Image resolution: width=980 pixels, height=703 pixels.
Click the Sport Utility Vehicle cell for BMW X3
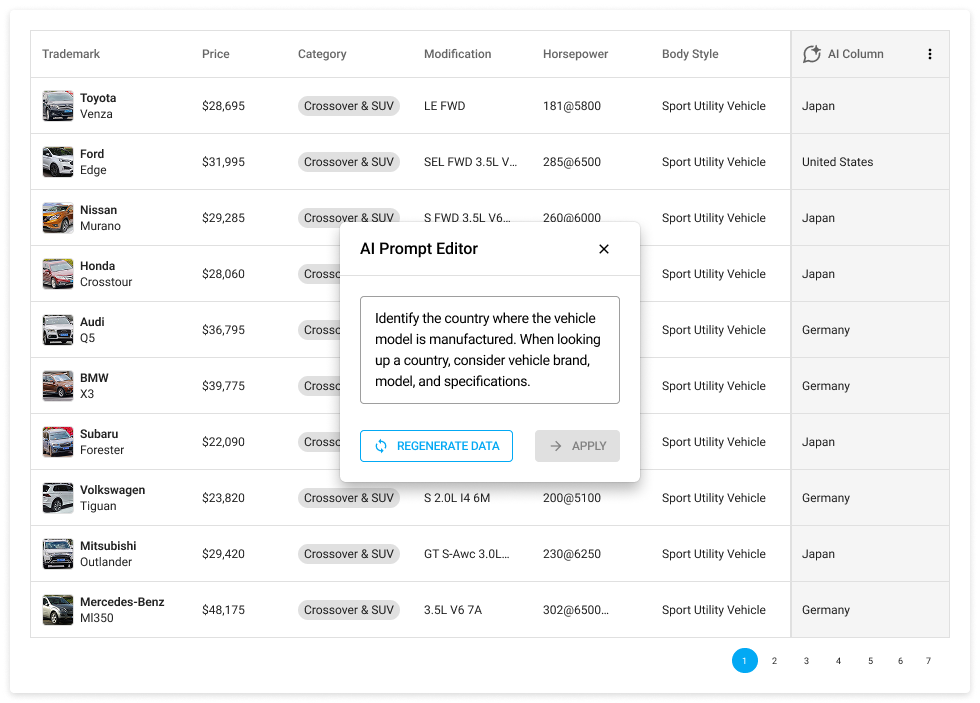(x=714, y=386)
